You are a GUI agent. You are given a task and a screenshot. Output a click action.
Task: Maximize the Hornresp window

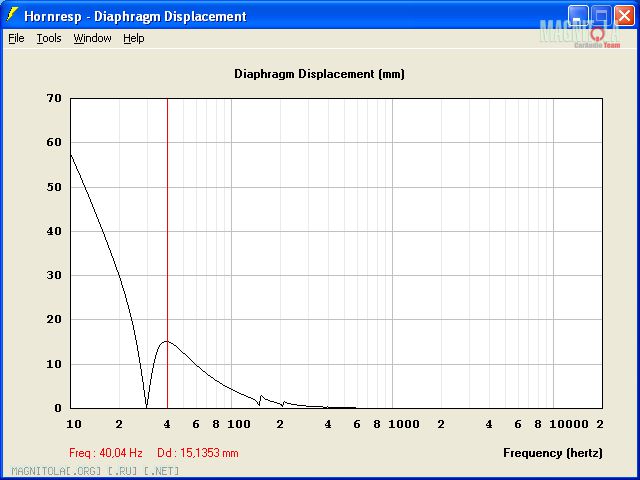[601, 16]
